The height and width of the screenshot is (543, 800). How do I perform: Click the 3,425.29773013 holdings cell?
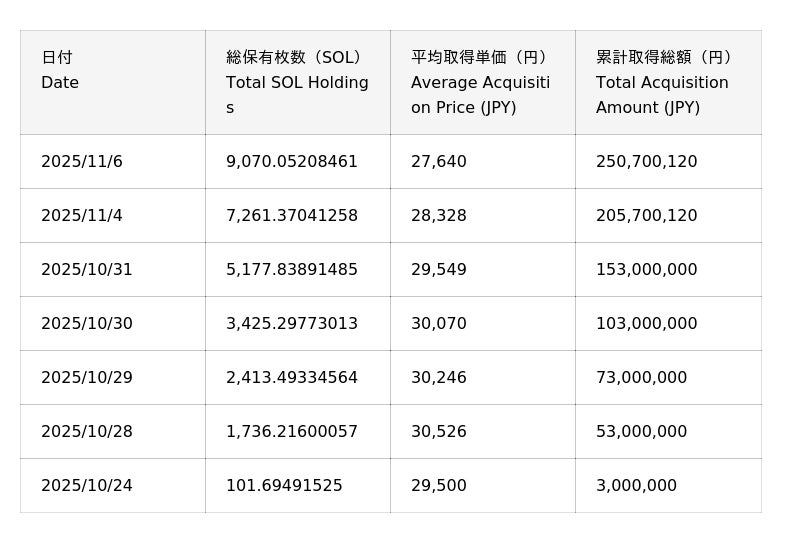click(292, 324)
